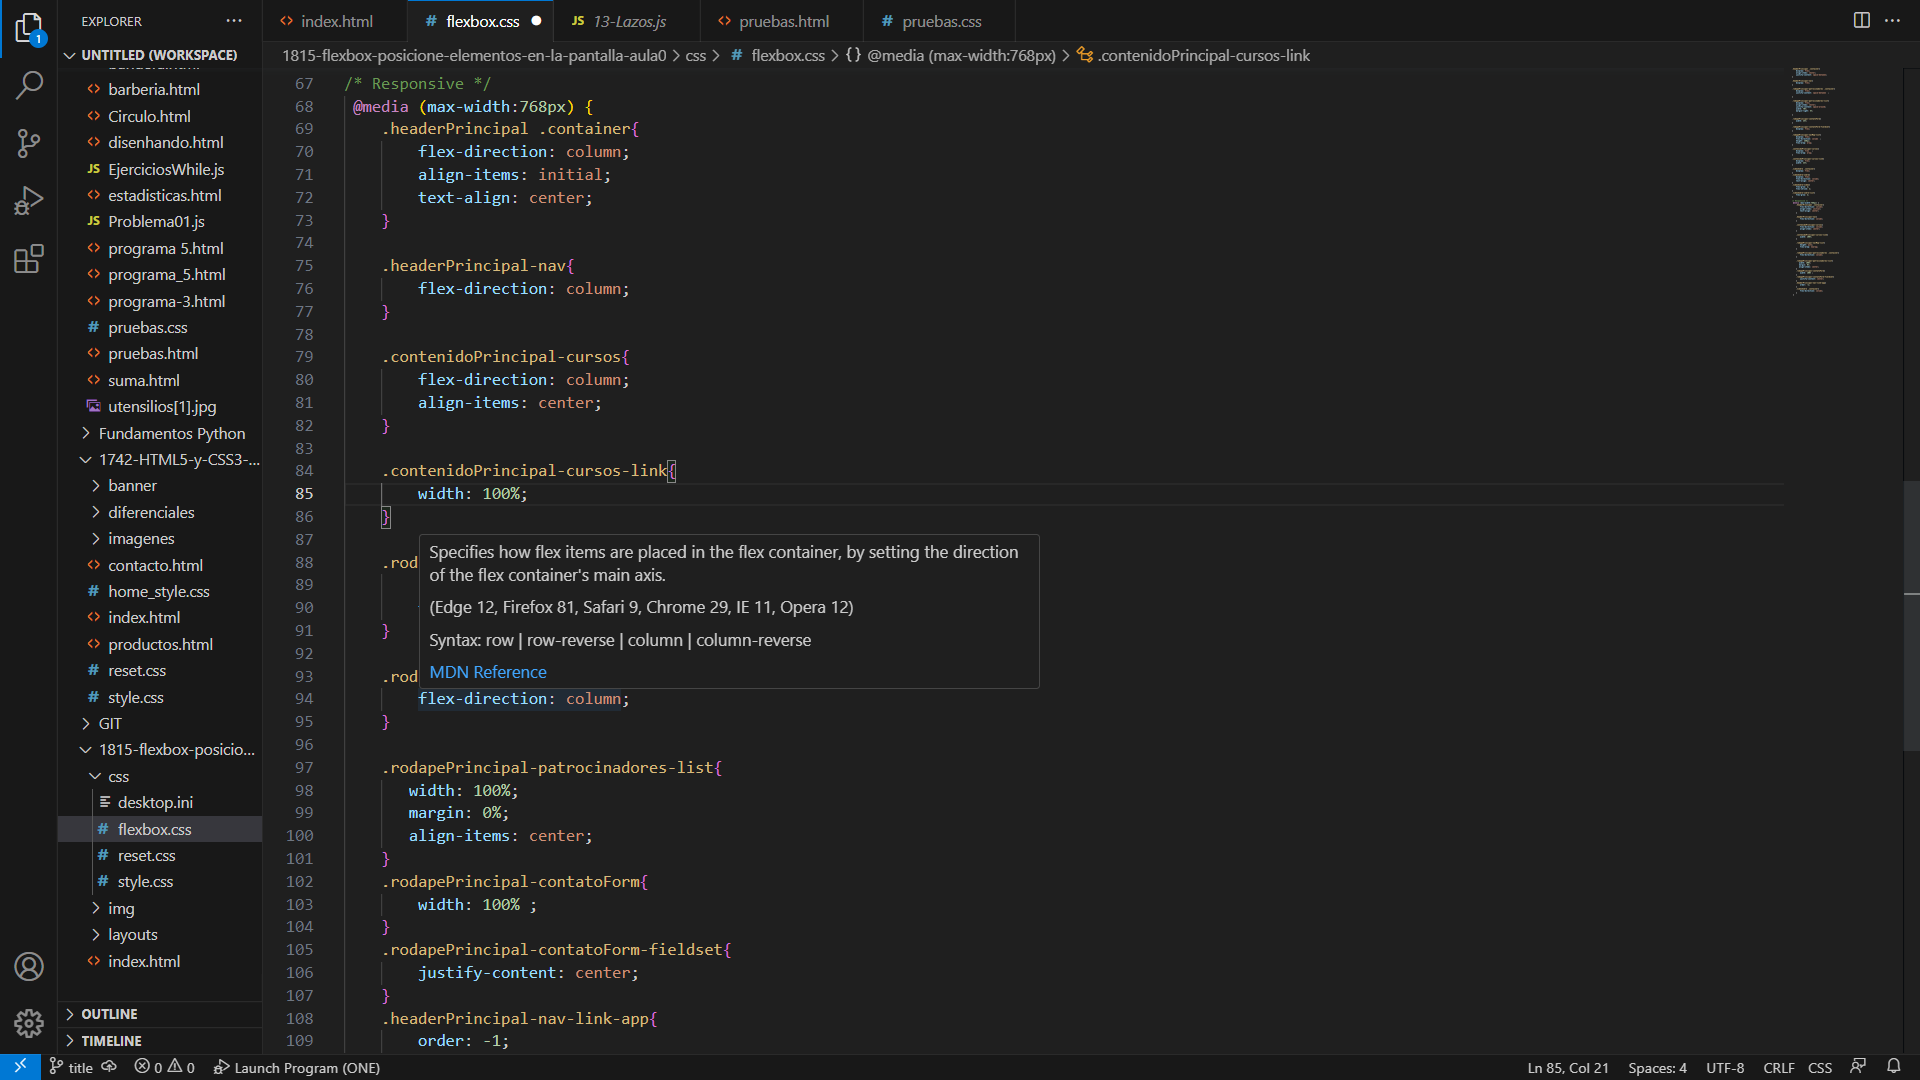The image size is (1920, 1080).
Task: Open the Search view icon
Action: click(29, 85)
